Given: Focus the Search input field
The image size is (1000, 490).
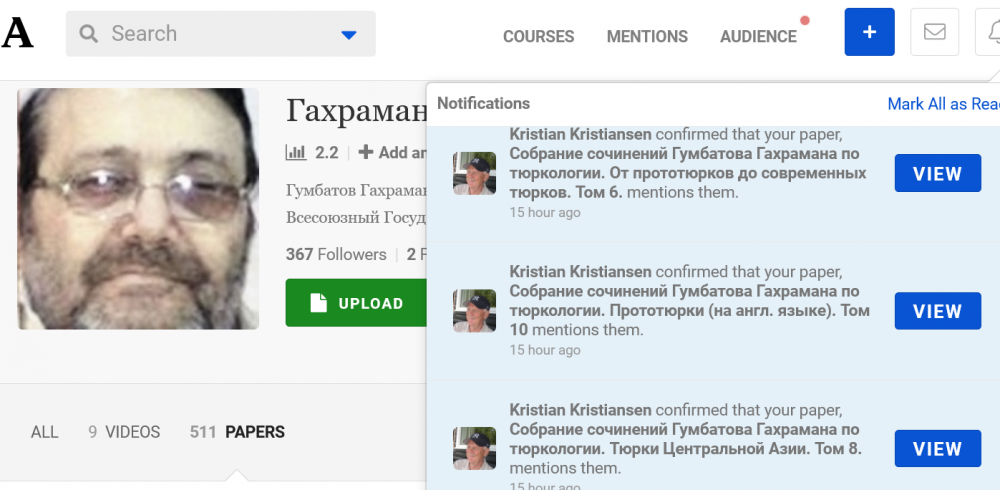Looking at the screenshot, I should point(221,34).
